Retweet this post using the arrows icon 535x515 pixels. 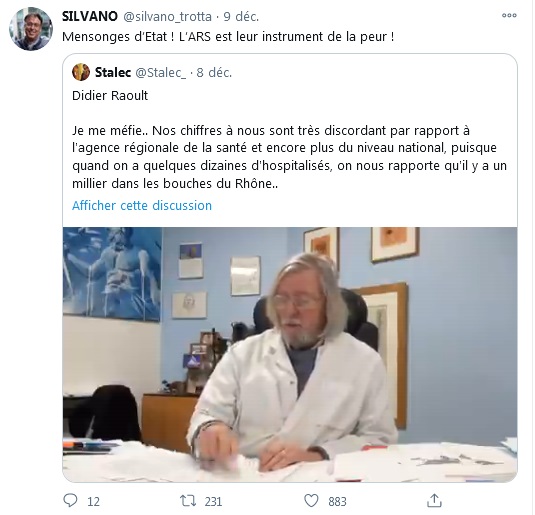188,501
